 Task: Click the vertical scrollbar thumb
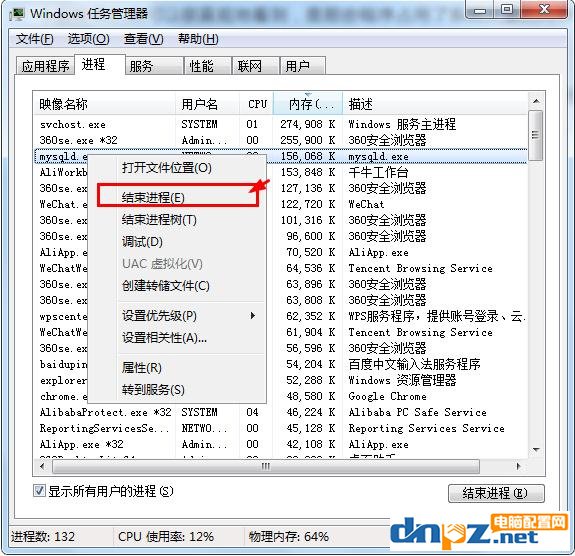pyautogui.click(x=536, y=135)
